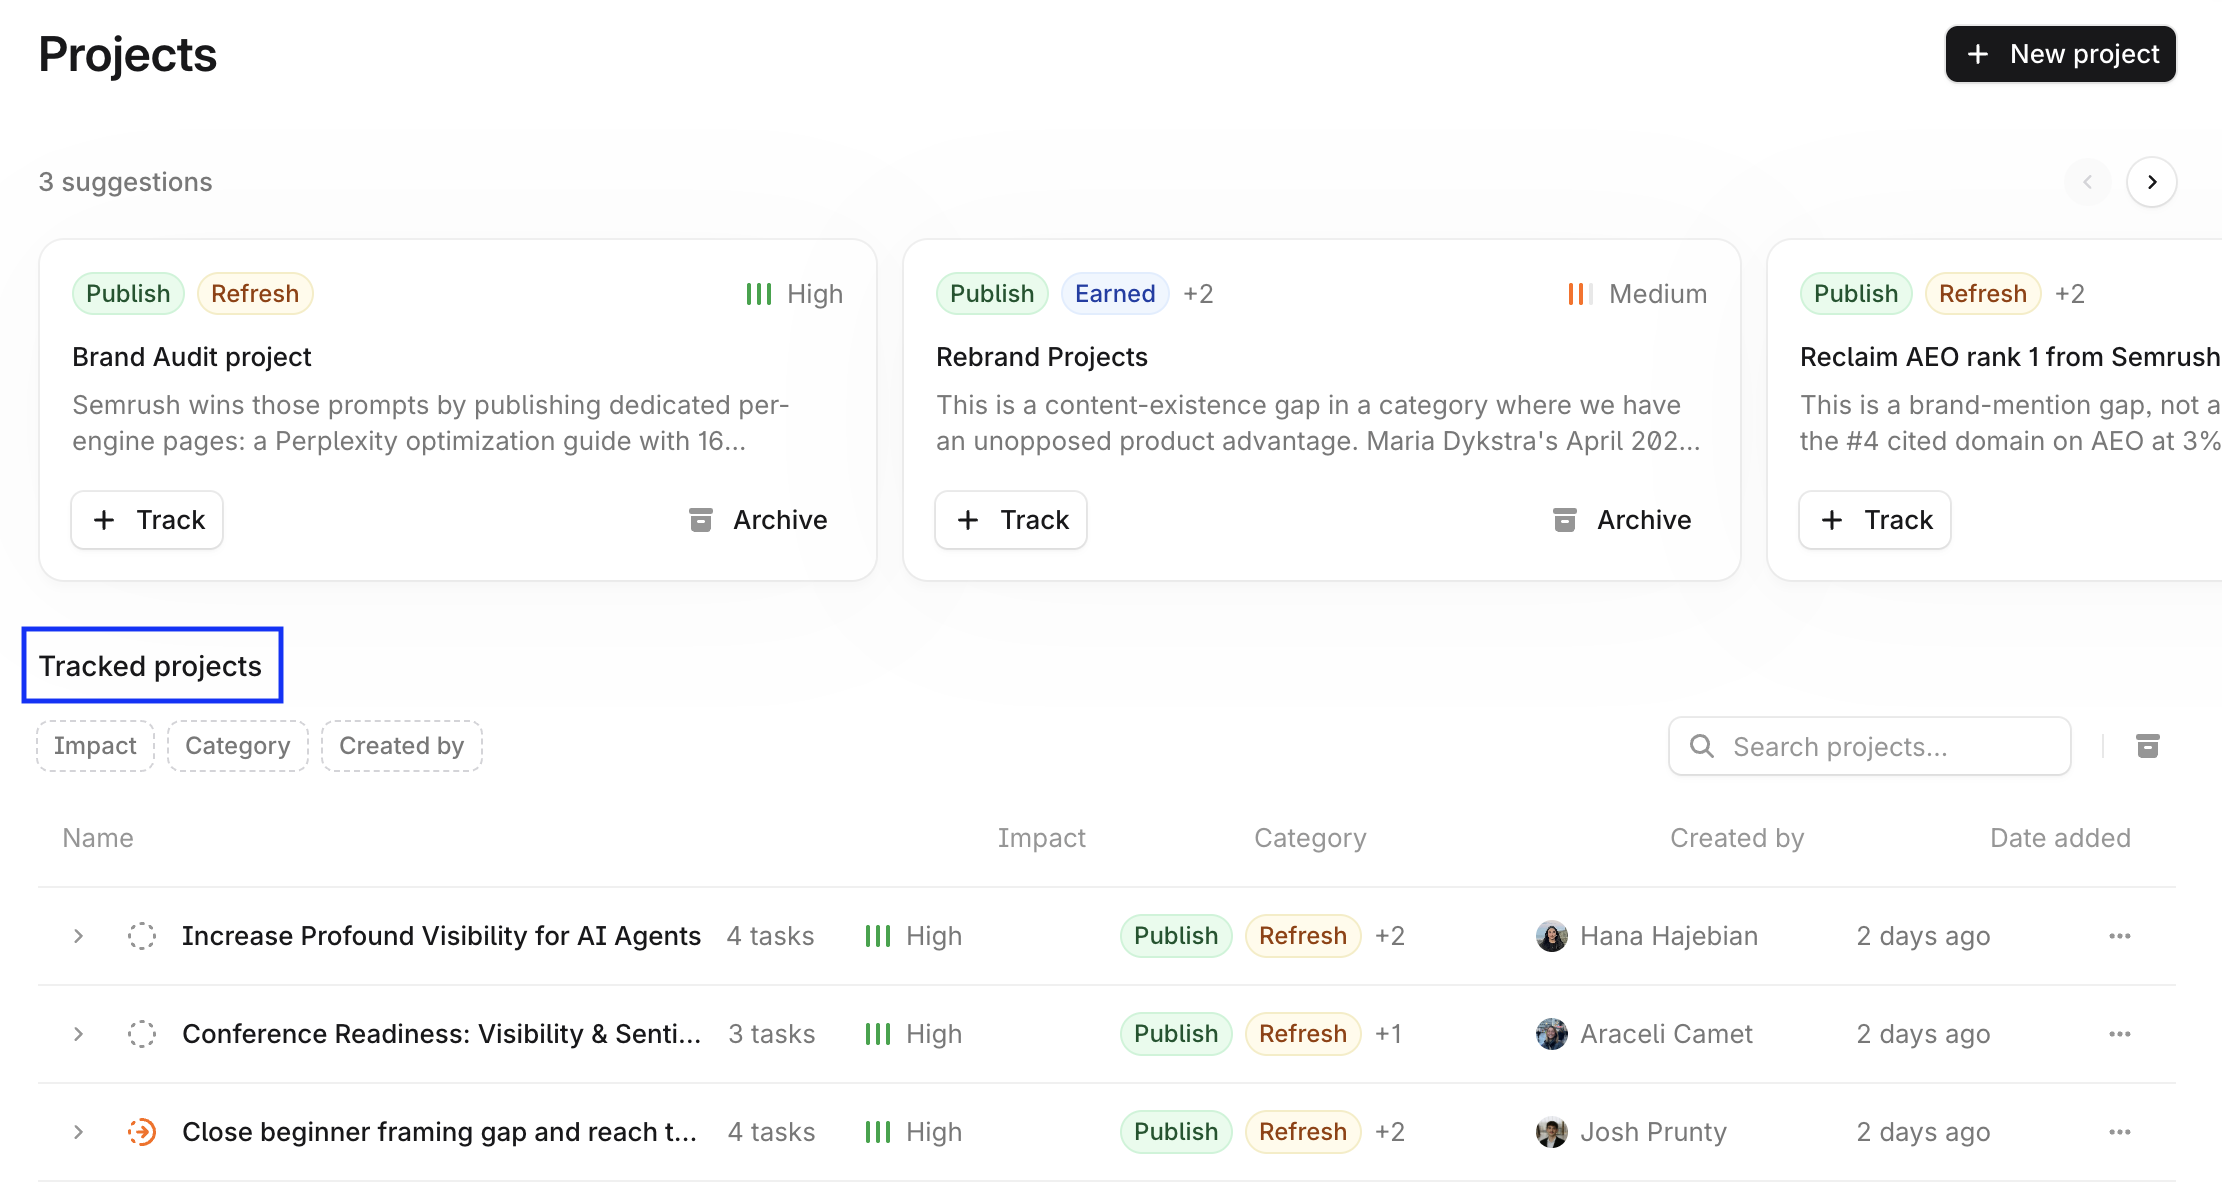Sort by the Name column header
Screen dimensions: 2222x1198
(98, 838)
